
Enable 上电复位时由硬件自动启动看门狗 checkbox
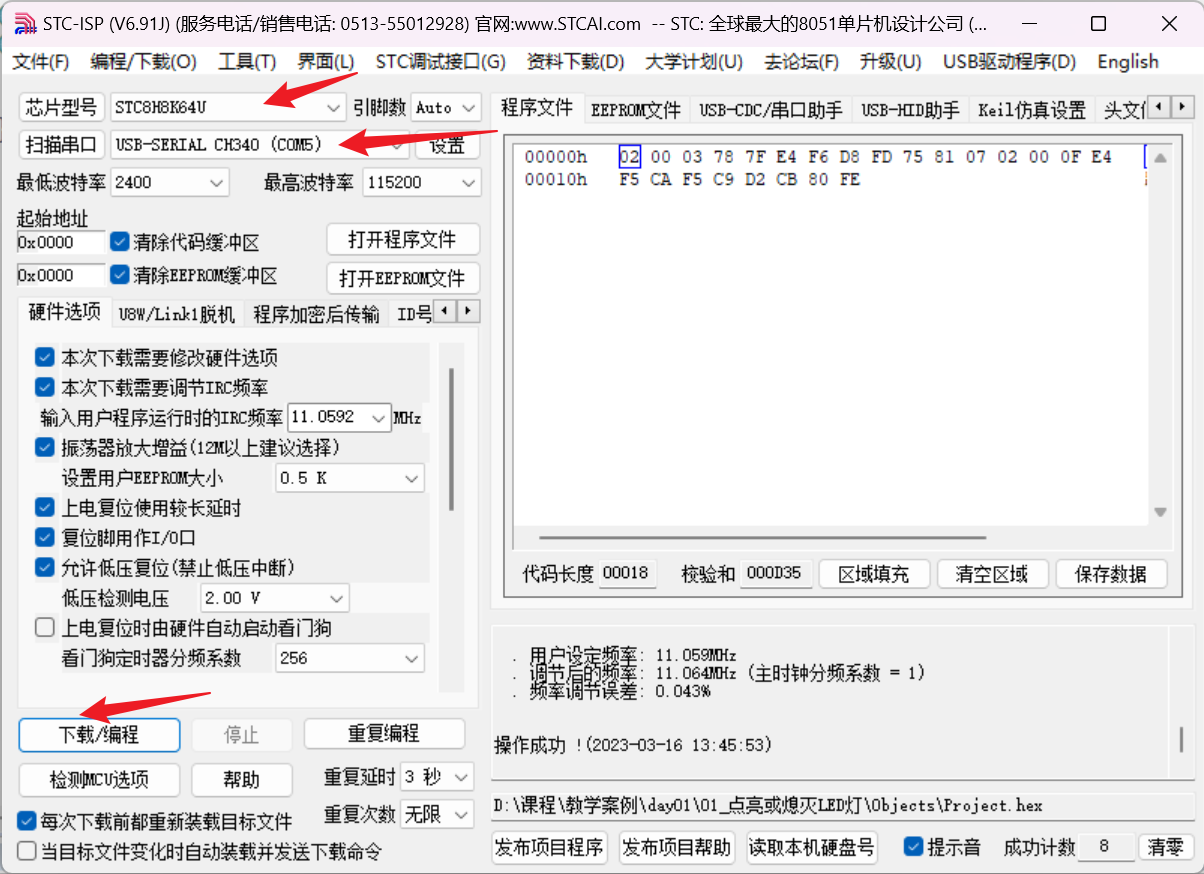tap(45, 628)
